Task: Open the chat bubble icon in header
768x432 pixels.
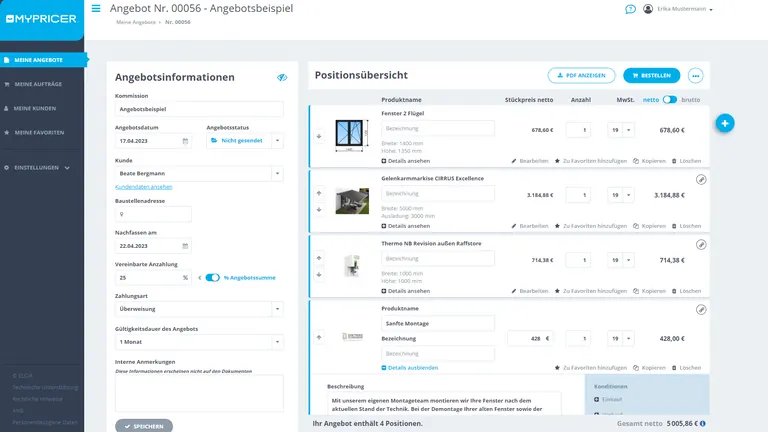Action: pos(630,9)
